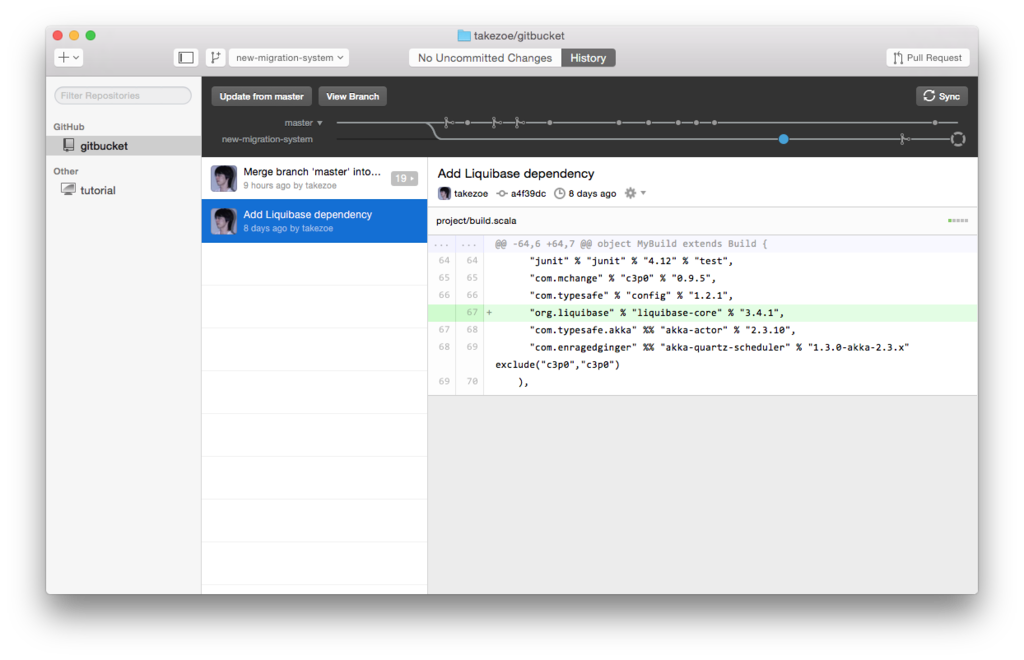Viewport: 1024px width, 660px height.
Task: Click the project/build.scala file header
Action: click(x=703, y=221)
